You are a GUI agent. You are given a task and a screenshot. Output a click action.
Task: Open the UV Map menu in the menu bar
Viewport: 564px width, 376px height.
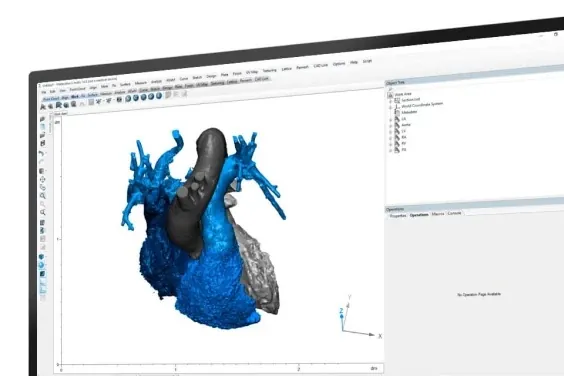(x=252, y=72)
